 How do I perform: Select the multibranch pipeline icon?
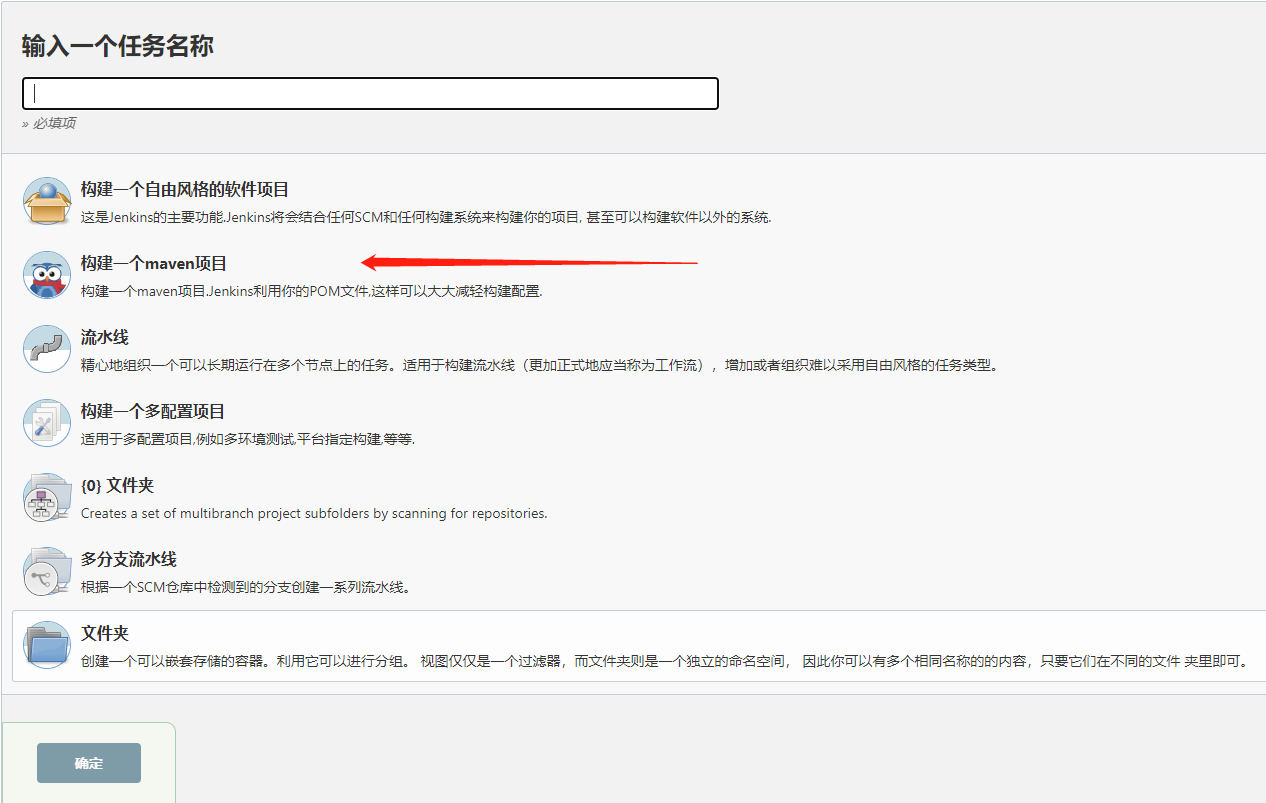point(47,571)
